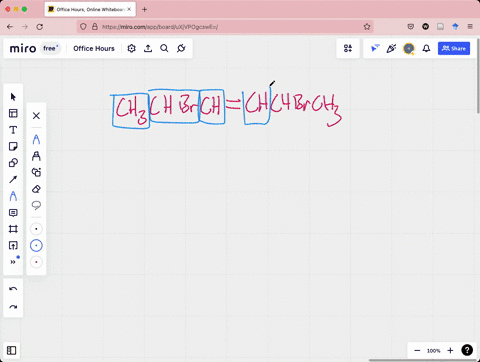Click the 100% zoom level
480x362 pixels.
(x=434, y=351)
